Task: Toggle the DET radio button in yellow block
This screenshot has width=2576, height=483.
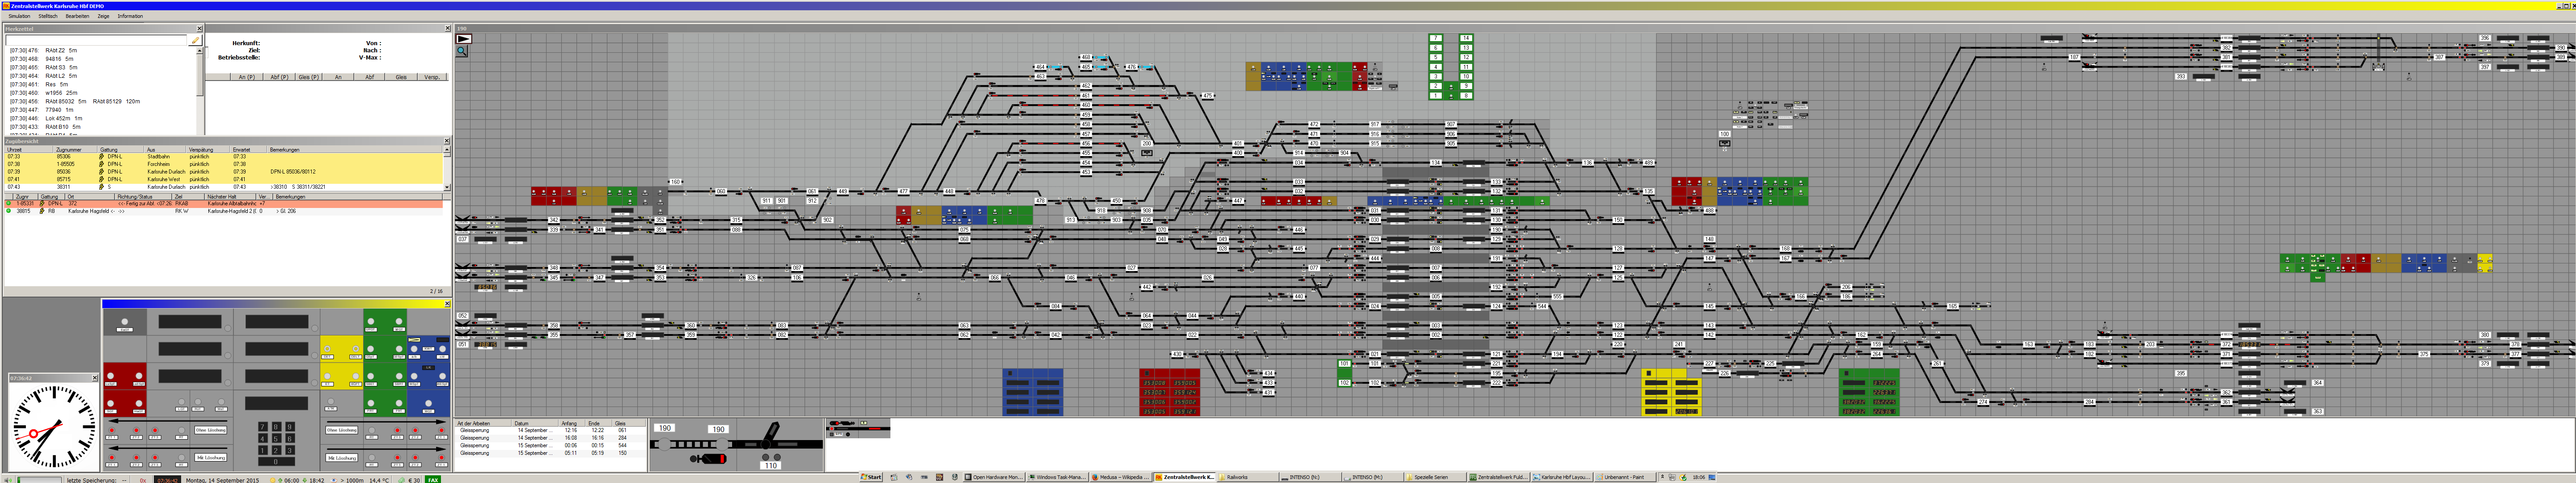Action: point(328,349)
